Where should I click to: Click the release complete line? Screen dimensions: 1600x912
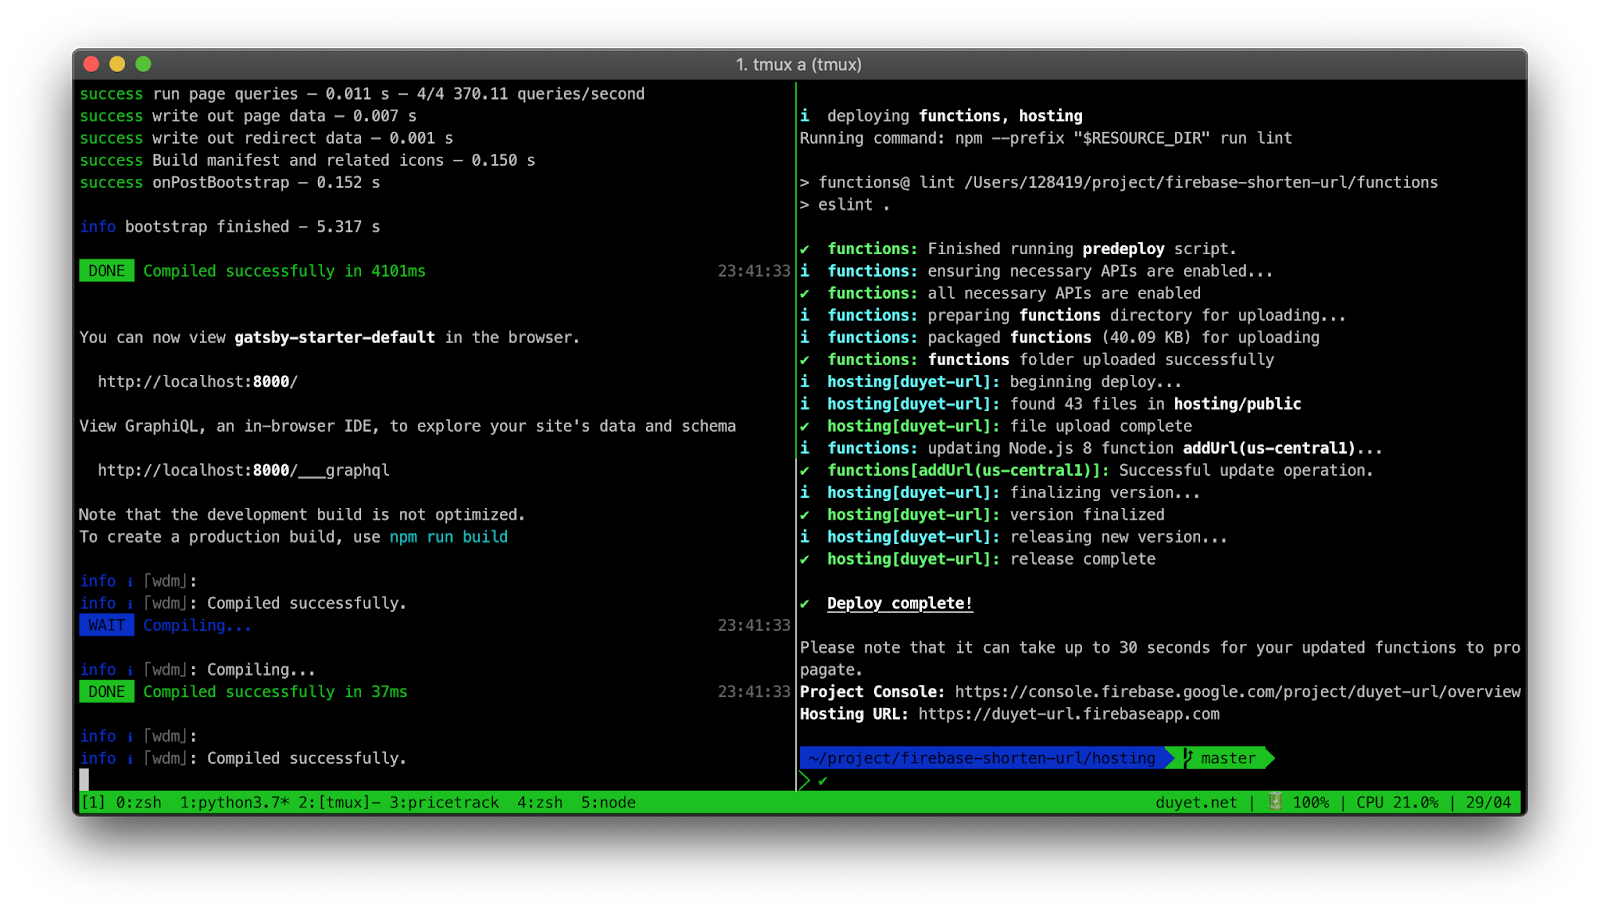click(x=978, y=559)
